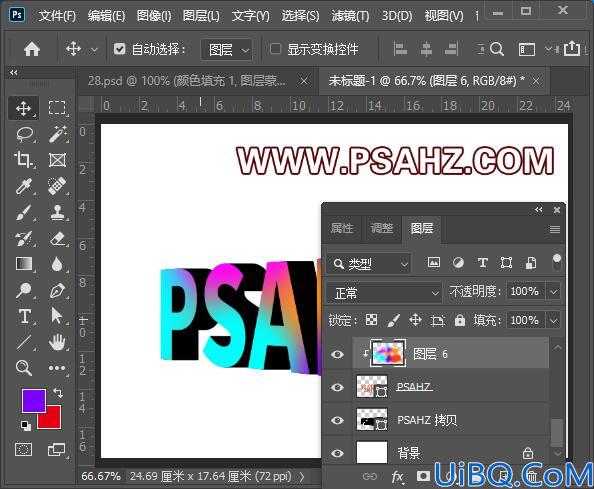
Task: Select the Eyedropper tool
Action: pyautogui.click(x=23, y=186)
